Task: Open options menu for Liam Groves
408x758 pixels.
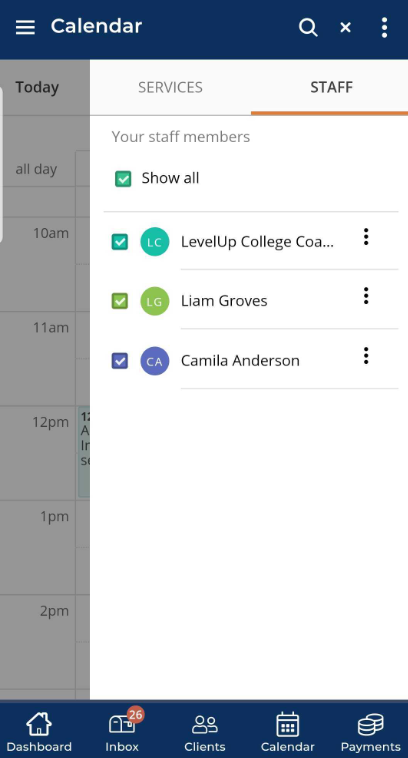Action: point(366,296)
